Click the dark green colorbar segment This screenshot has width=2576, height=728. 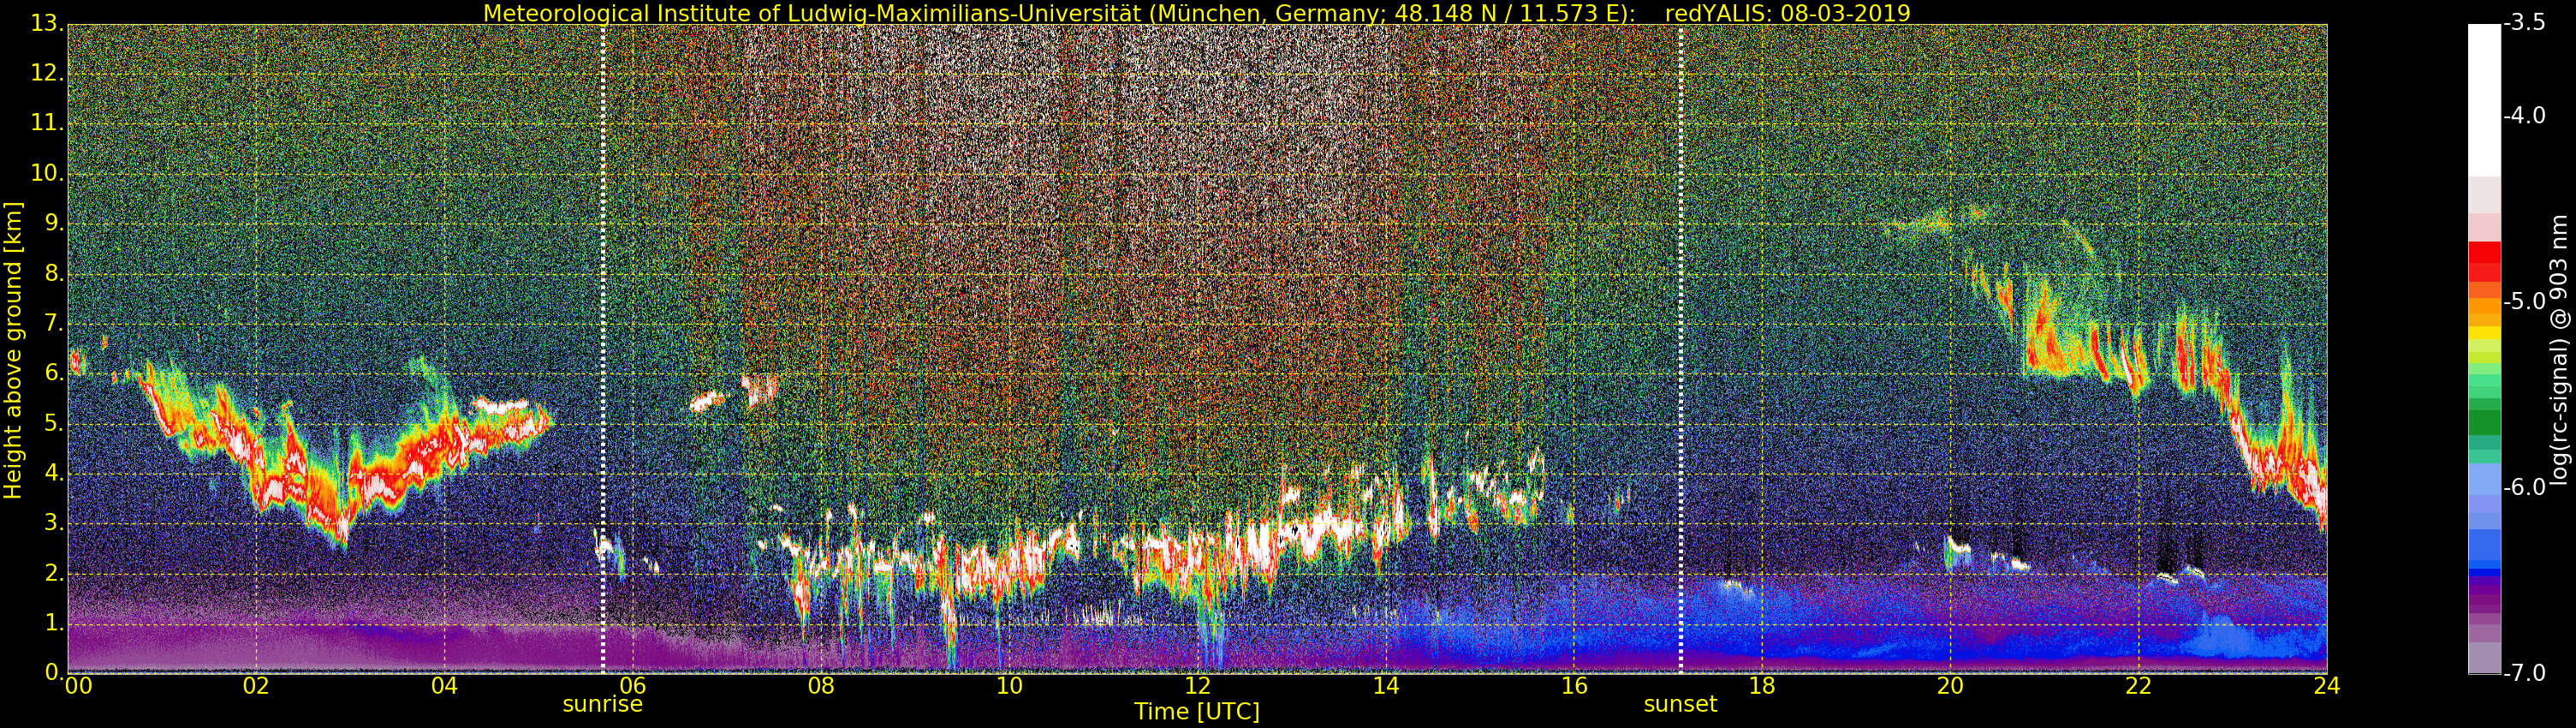[x=2484, y=422]
